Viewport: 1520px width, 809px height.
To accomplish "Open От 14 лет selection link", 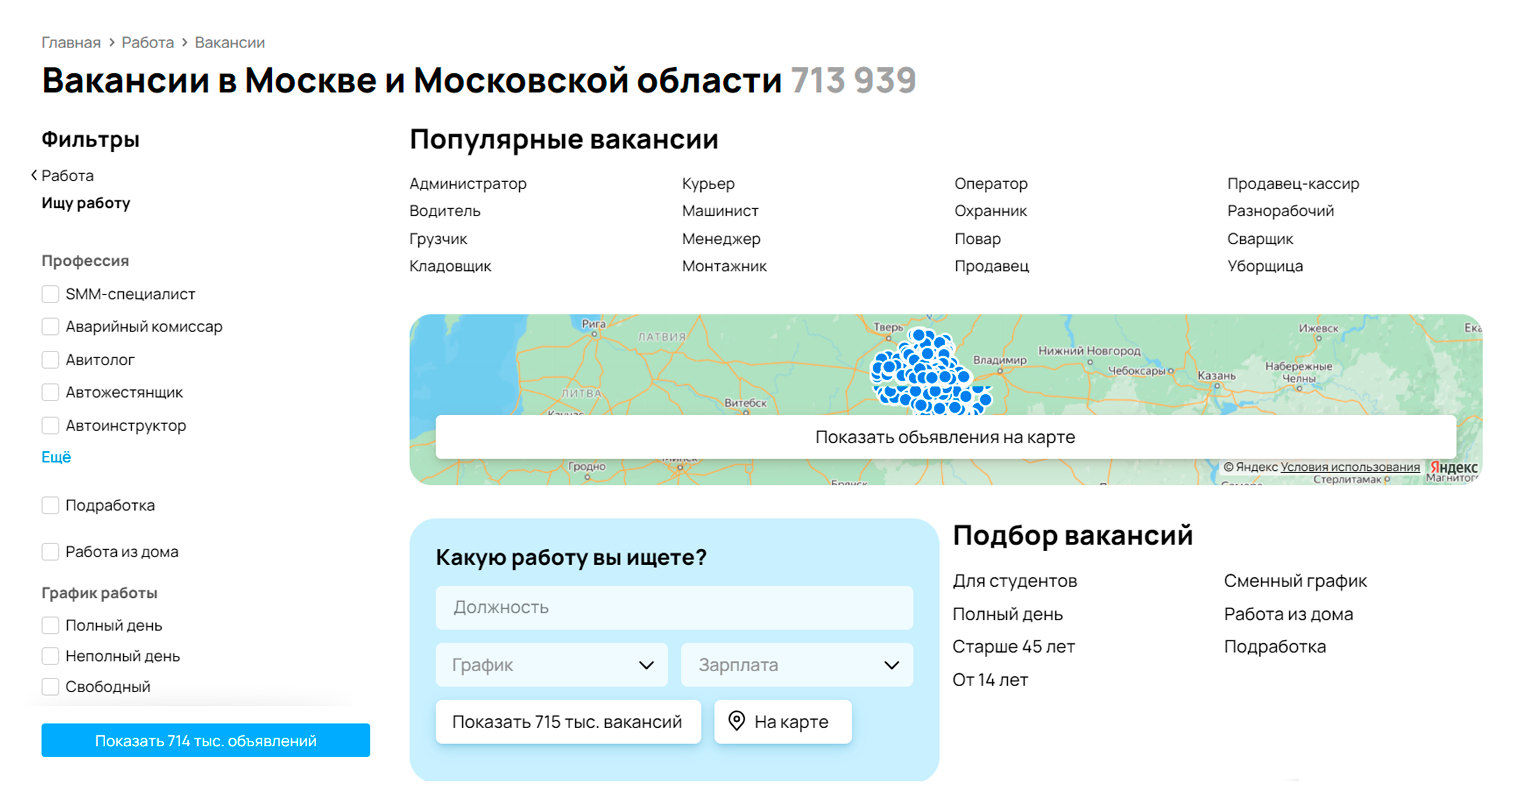I will tap(990, 680).
